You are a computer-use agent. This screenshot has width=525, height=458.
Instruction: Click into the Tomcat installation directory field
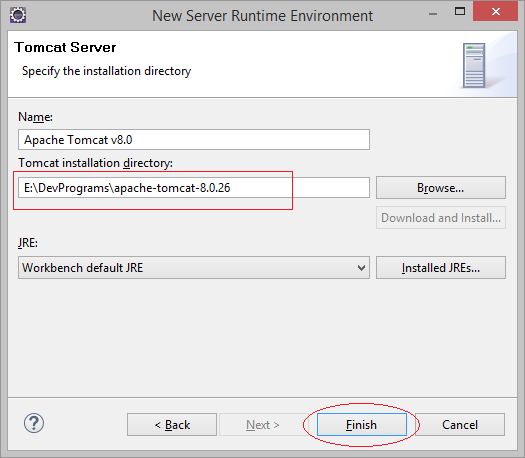point(194,187)
